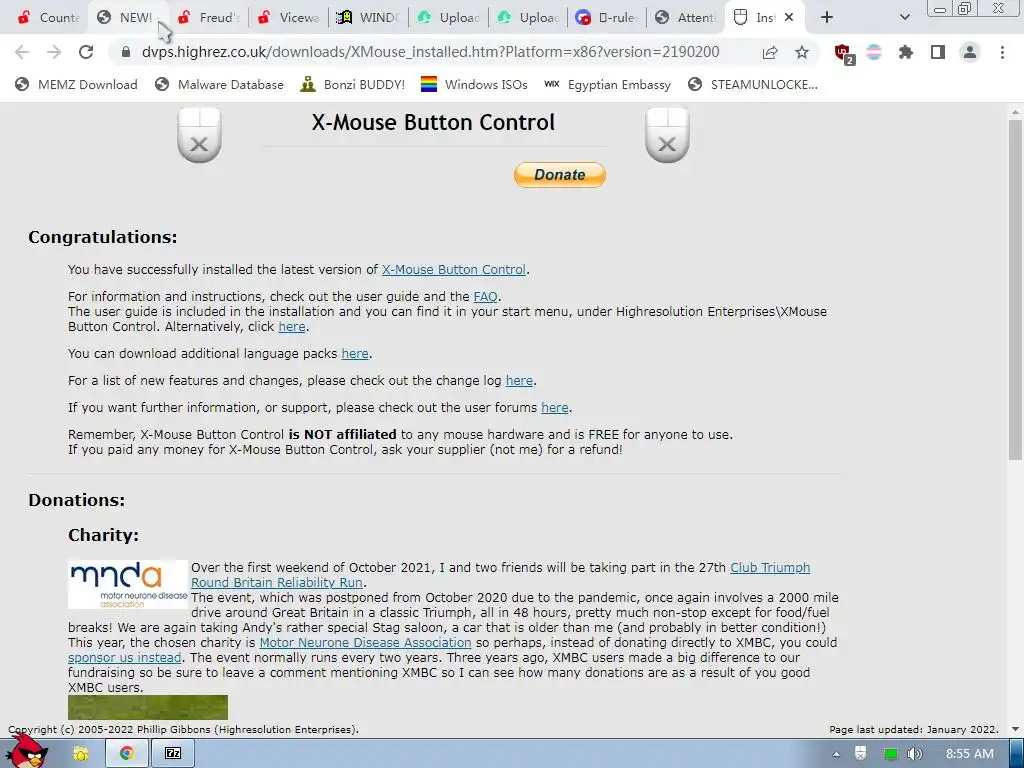This screenshot has height=768, width=1024.
Task: Open X-Mouse Button Control link
Action: tap(453, 270)
